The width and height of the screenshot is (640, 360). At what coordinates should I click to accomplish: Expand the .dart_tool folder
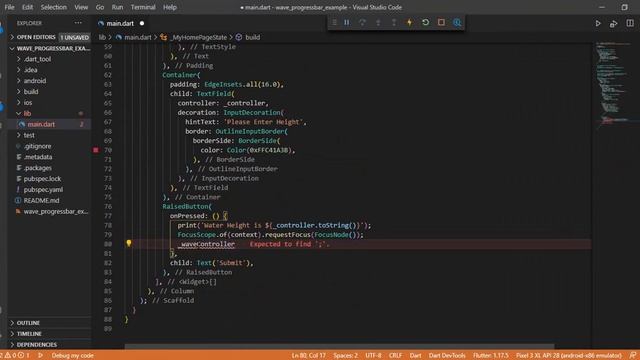click(38, 59)
